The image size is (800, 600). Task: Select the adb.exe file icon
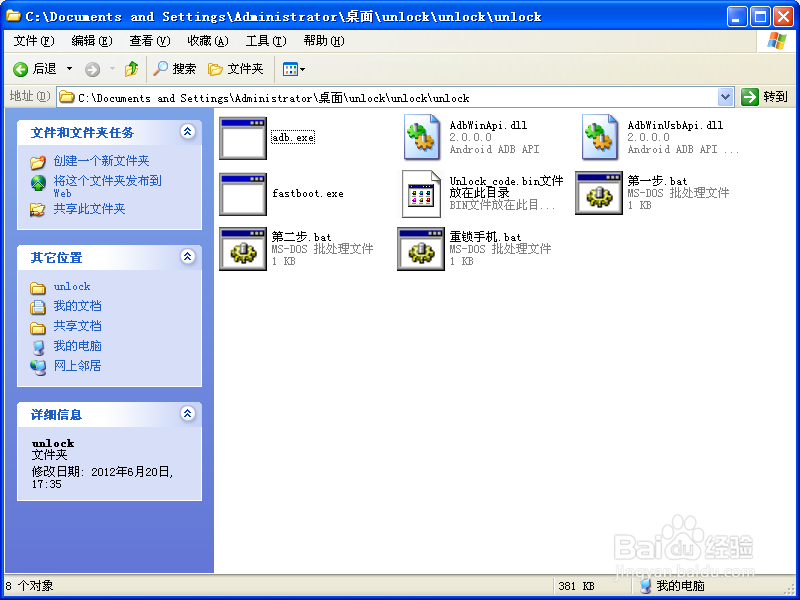point(243,138)
